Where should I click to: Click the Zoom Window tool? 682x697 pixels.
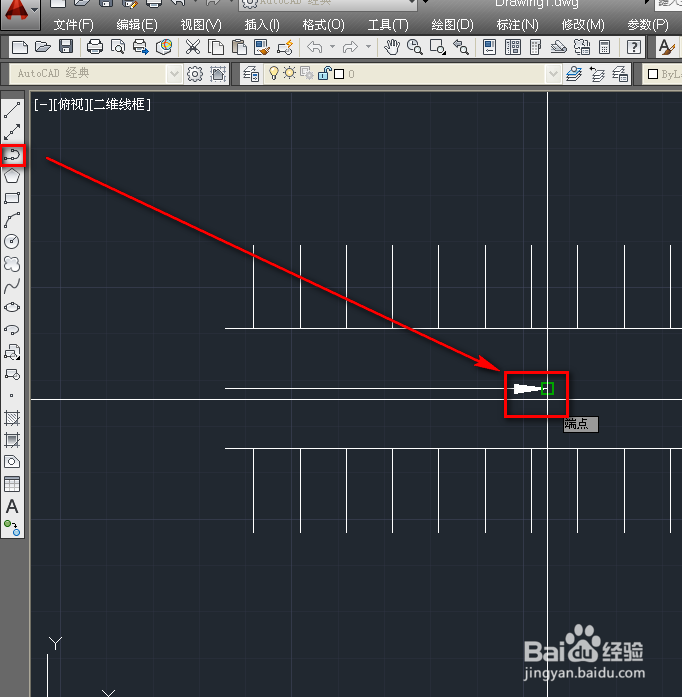(x=438, y=47)
